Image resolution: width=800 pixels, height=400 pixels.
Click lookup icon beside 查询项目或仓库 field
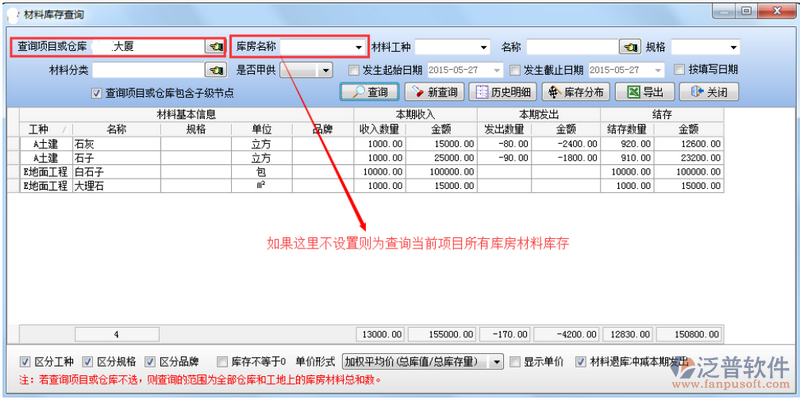(x=214, y=47)
